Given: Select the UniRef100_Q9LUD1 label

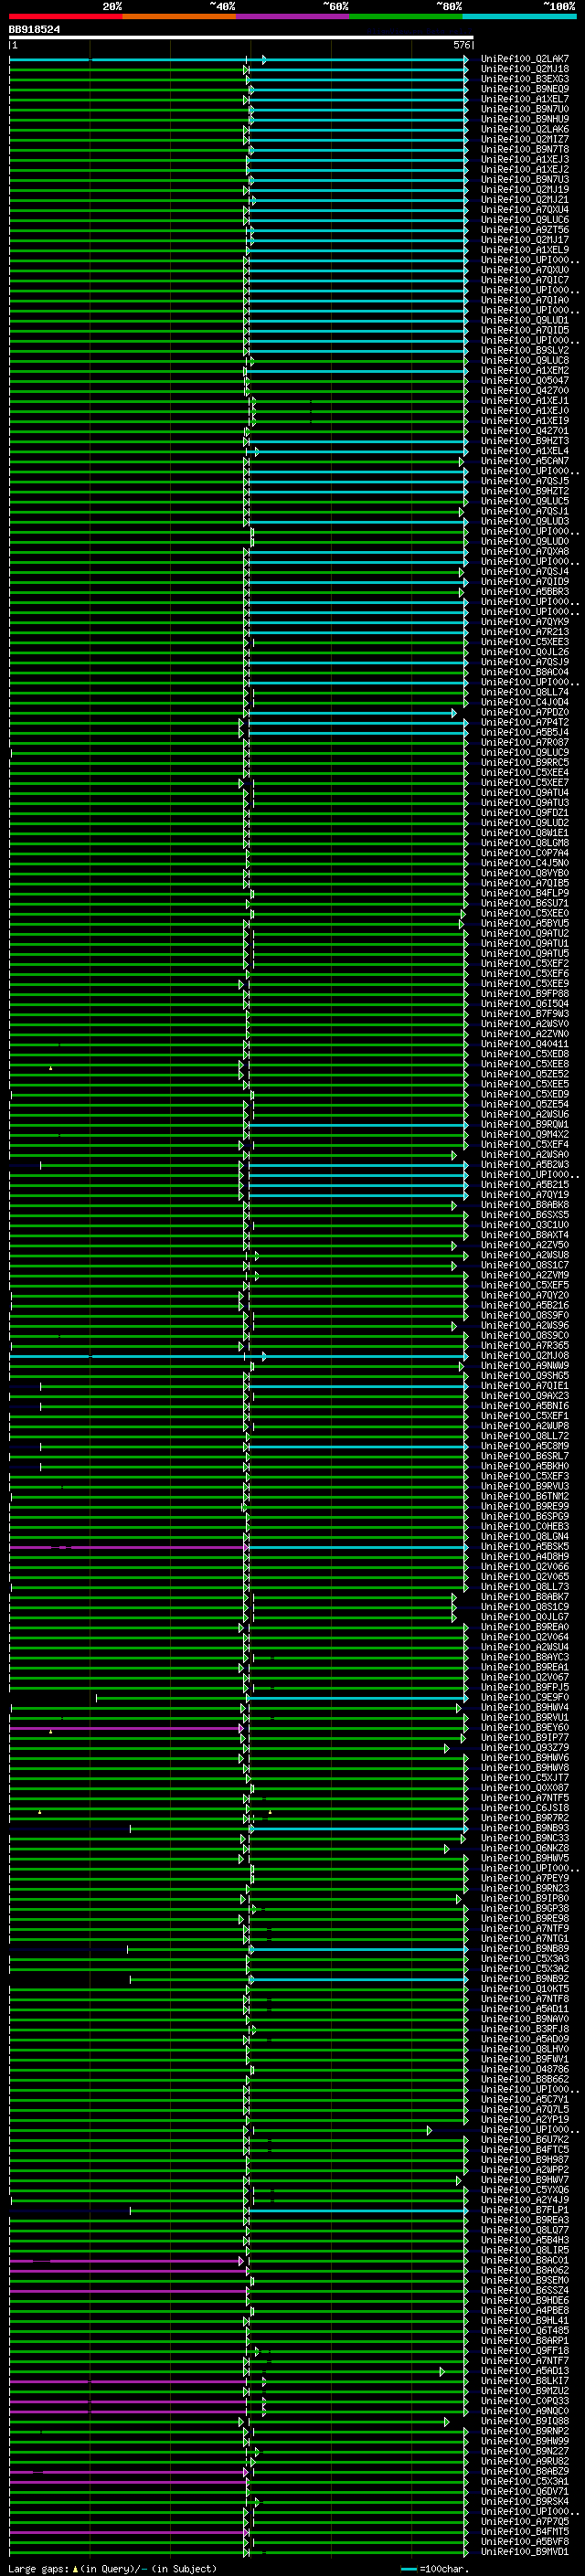Looking at the screenshot, I should (525, 320).
